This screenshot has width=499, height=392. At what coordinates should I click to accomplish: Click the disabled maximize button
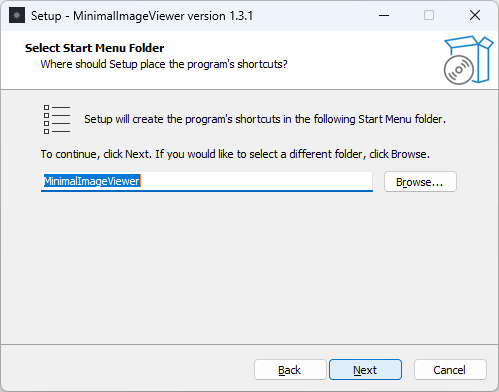[429, 15]
